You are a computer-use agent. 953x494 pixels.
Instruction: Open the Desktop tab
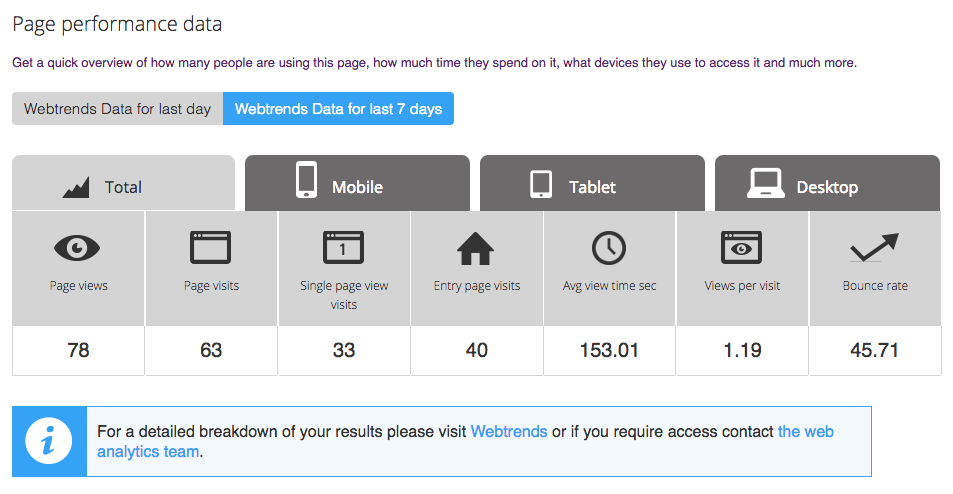coord(827,186)
